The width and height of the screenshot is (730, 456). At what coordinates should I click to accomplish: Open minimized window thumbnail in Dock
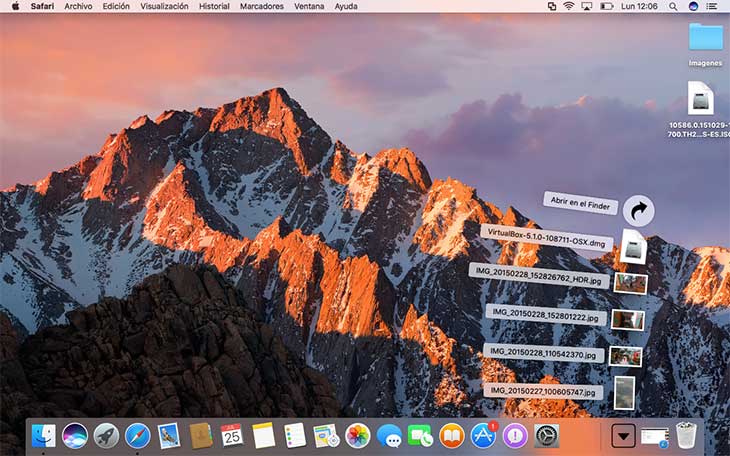tap(655, 437)
